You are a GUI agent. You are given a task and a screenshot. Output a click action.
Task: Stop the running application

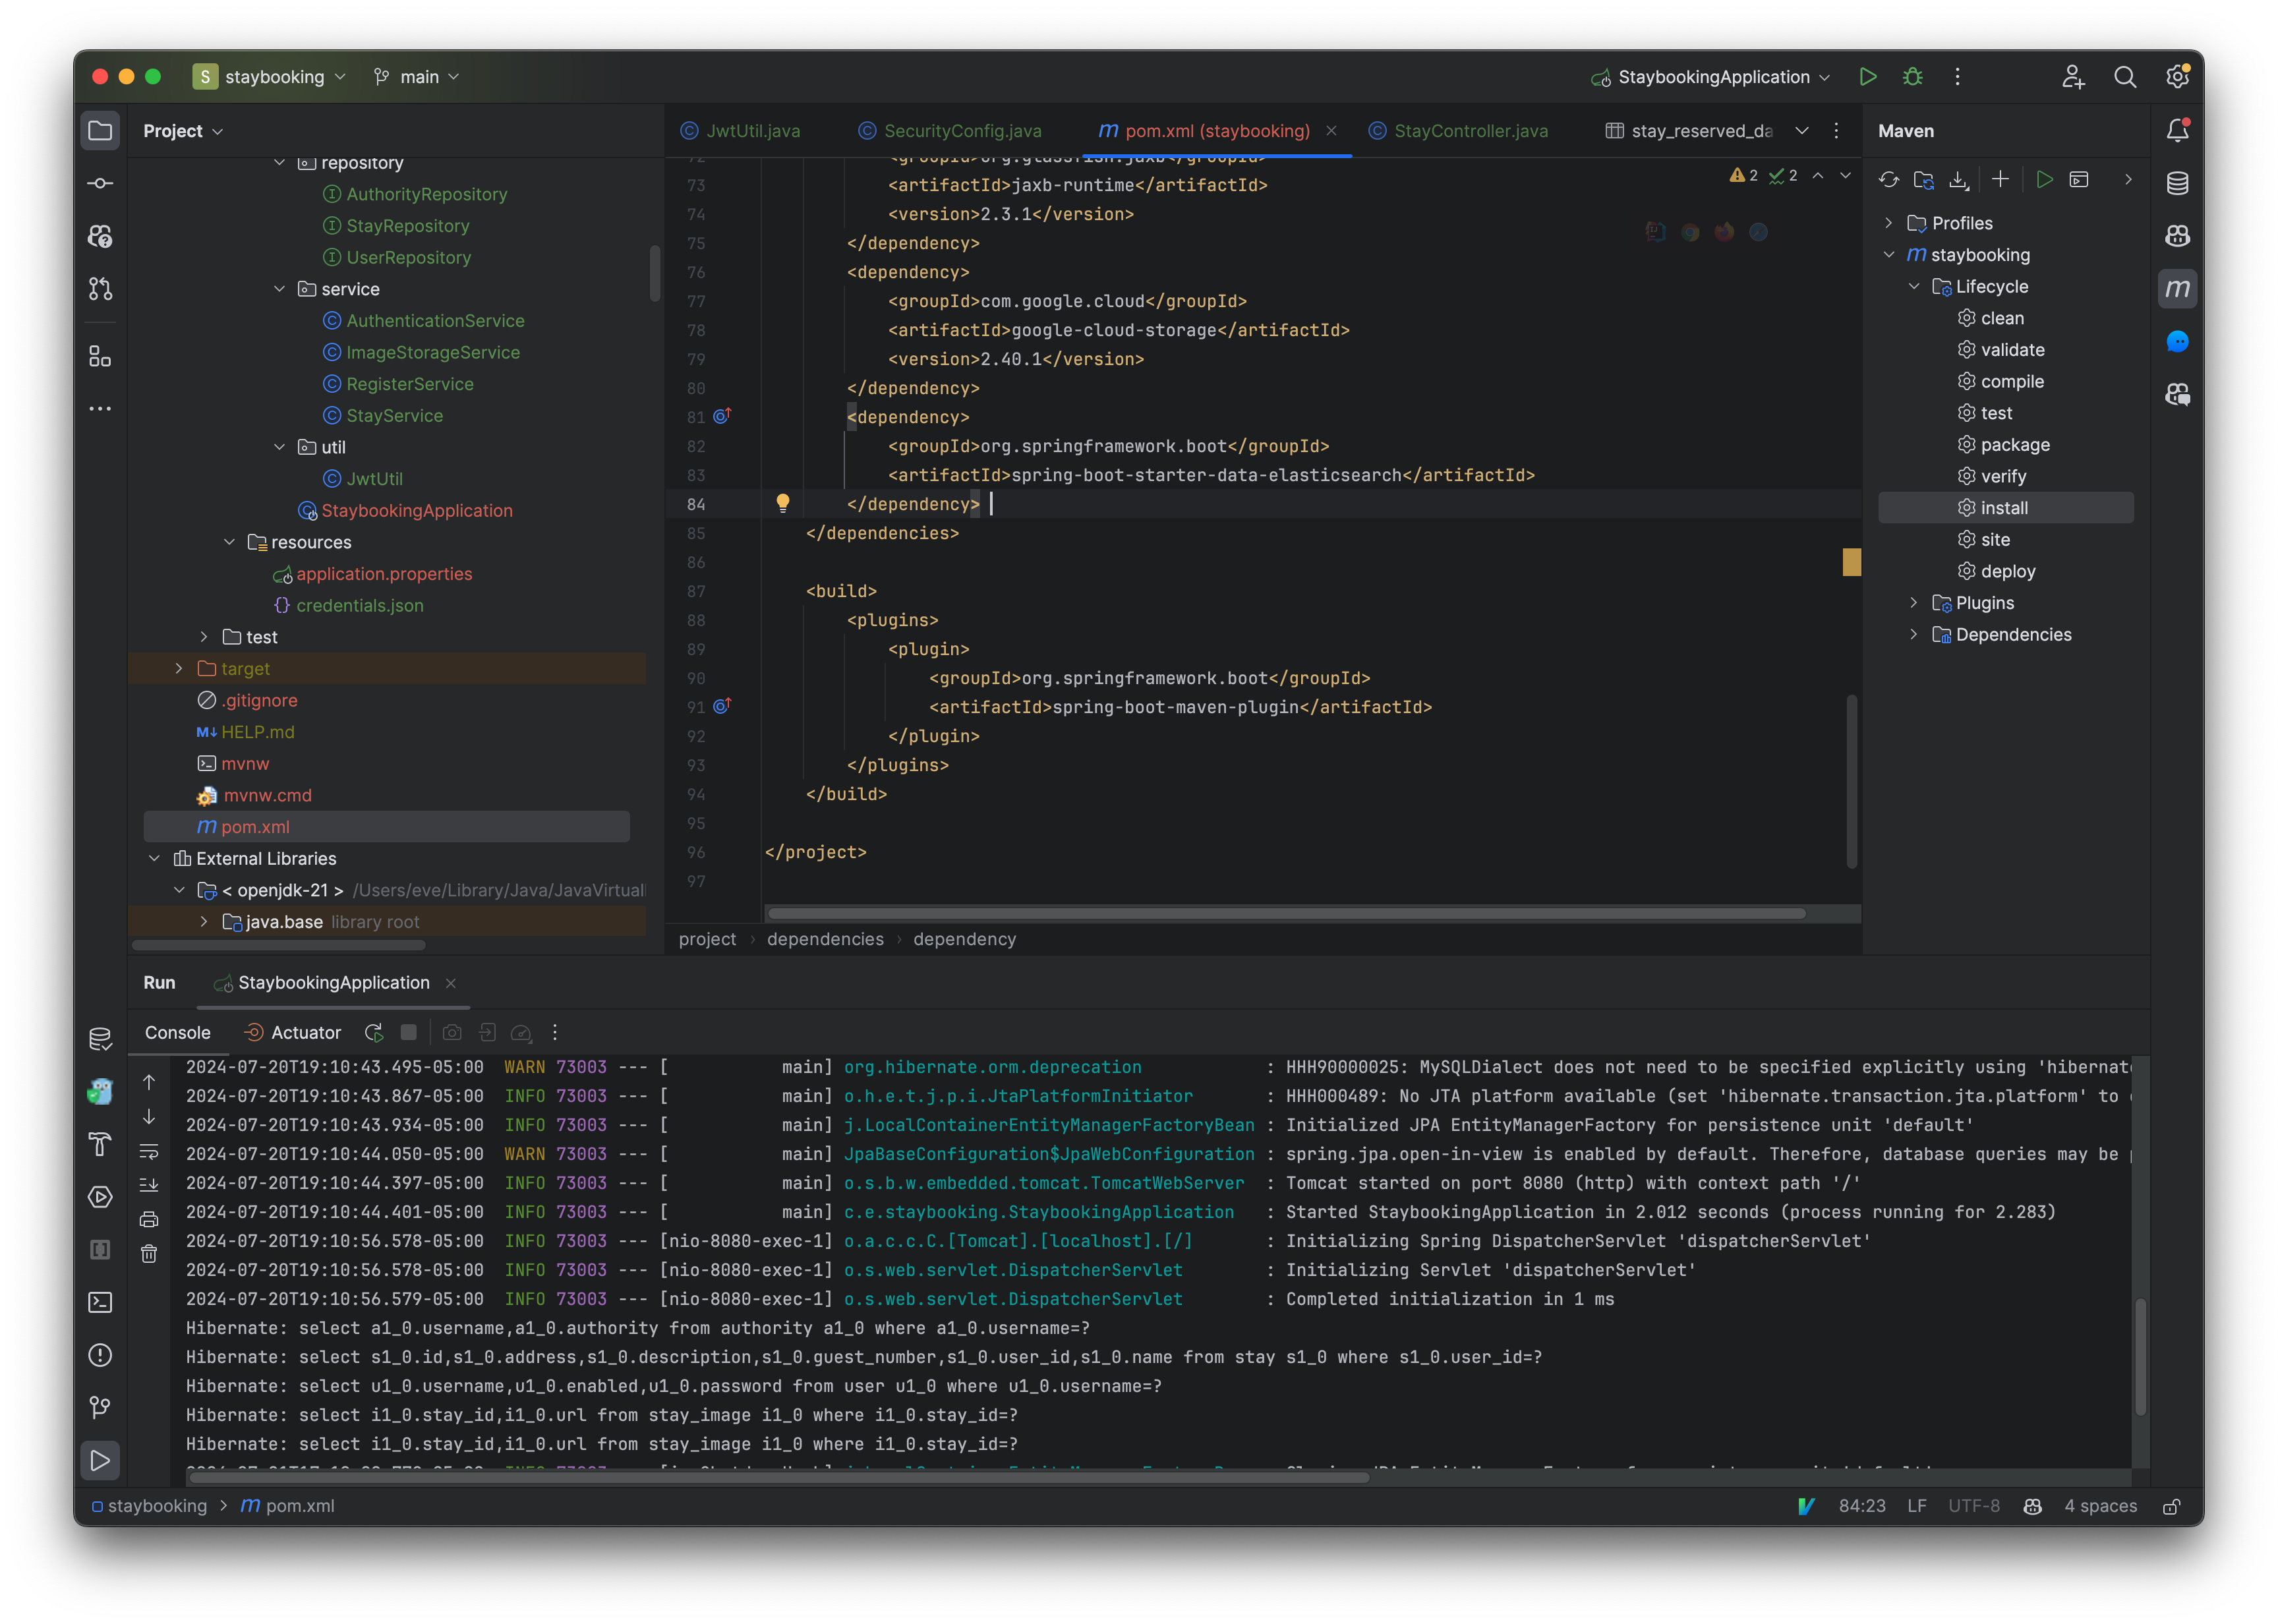tap(409, 1032)
